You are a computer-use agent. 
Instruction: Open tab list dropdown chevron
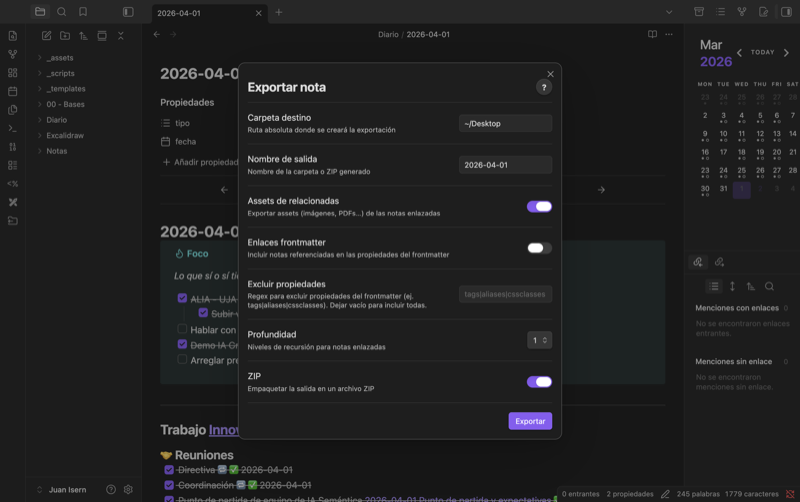669,12
